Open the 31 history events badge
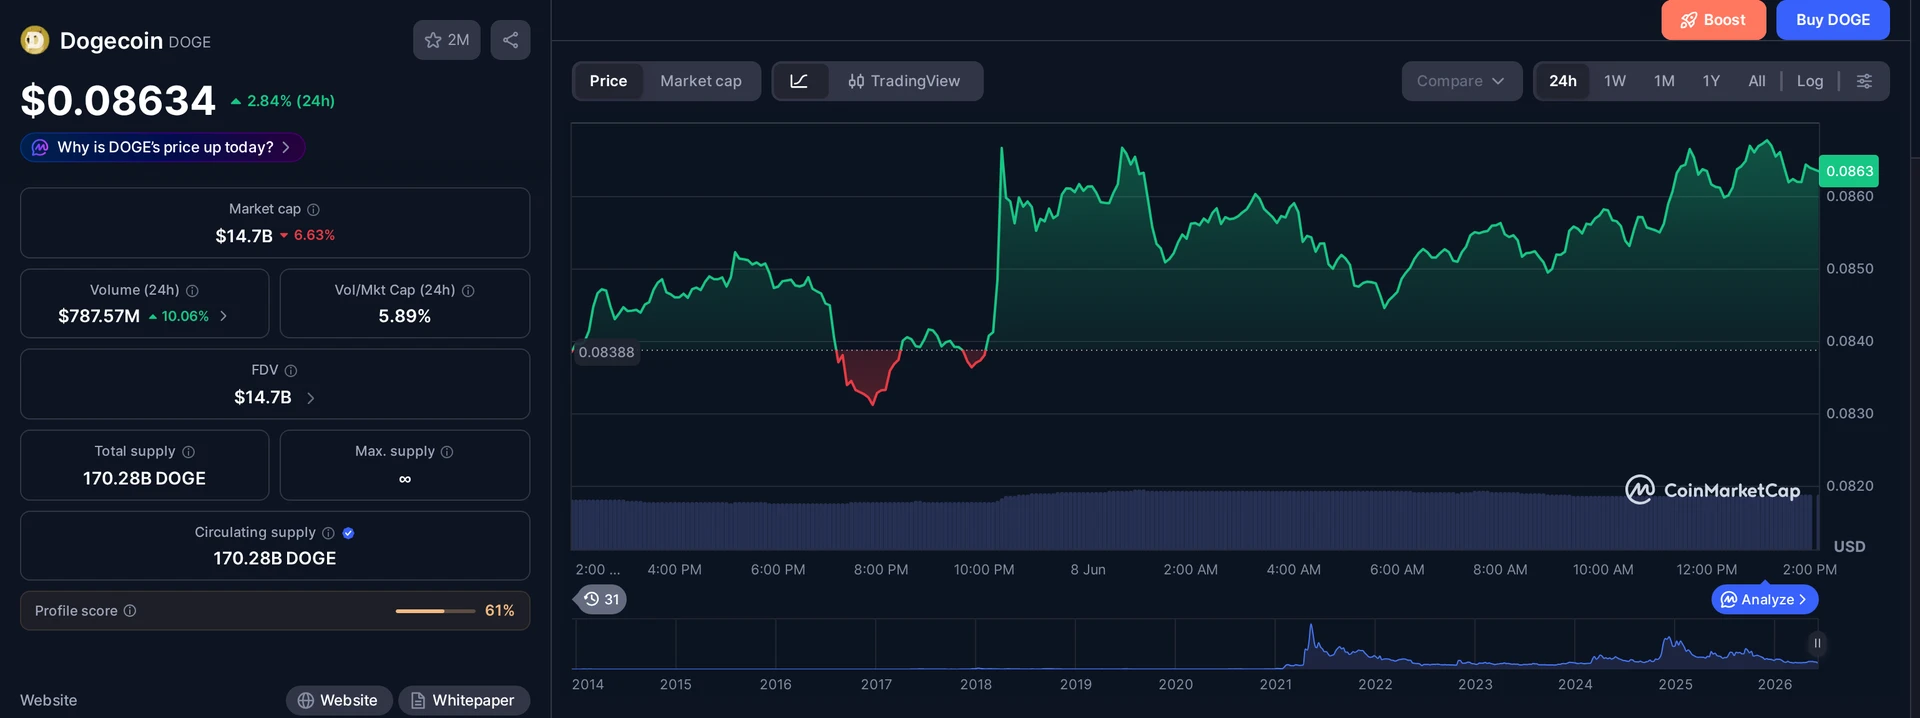This screenshot has height=718, width=1920. [x=602, y=599]
